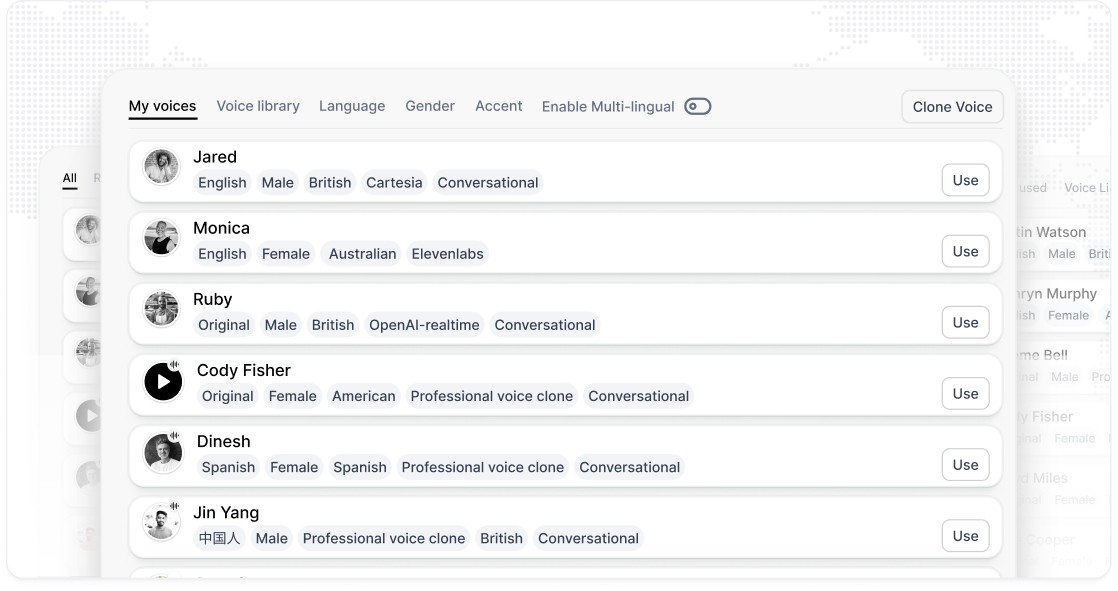Click the OpenAI-realtime tag on Ruby
This screenshot has width=1118, height=591.
(x=424, y=325)
